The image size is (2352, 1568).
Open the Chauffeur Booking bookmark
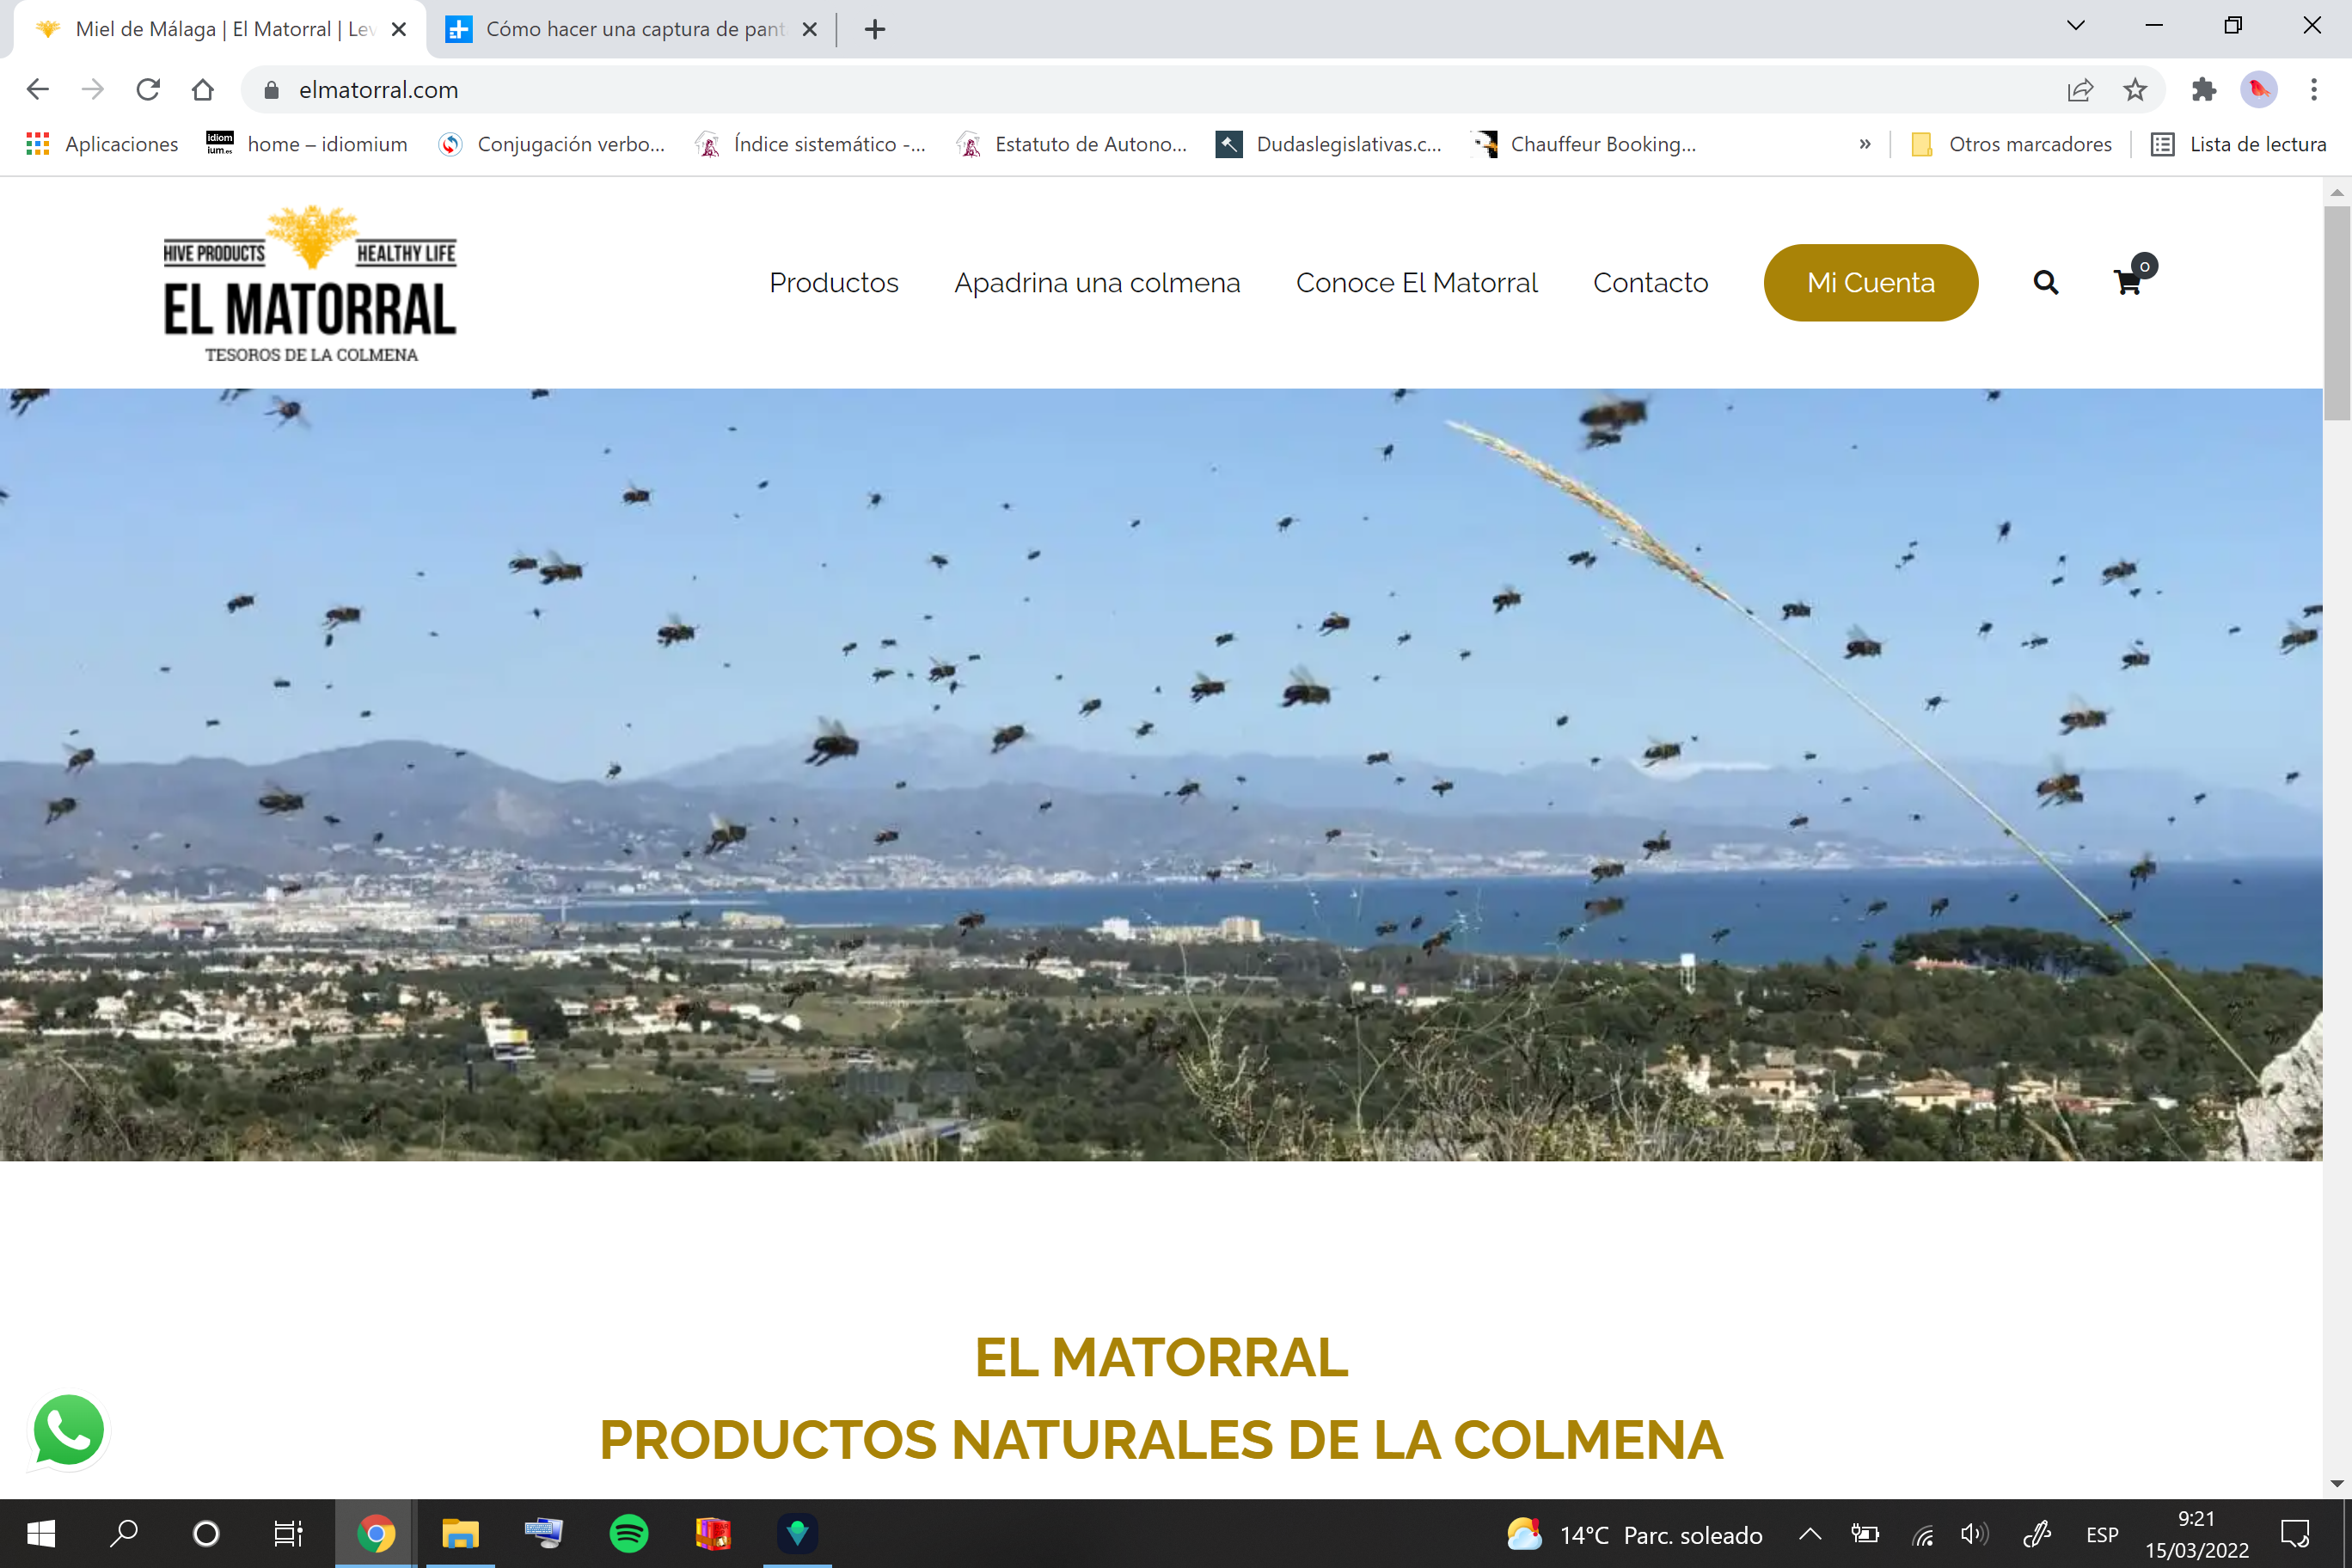tap(1585, 144)
